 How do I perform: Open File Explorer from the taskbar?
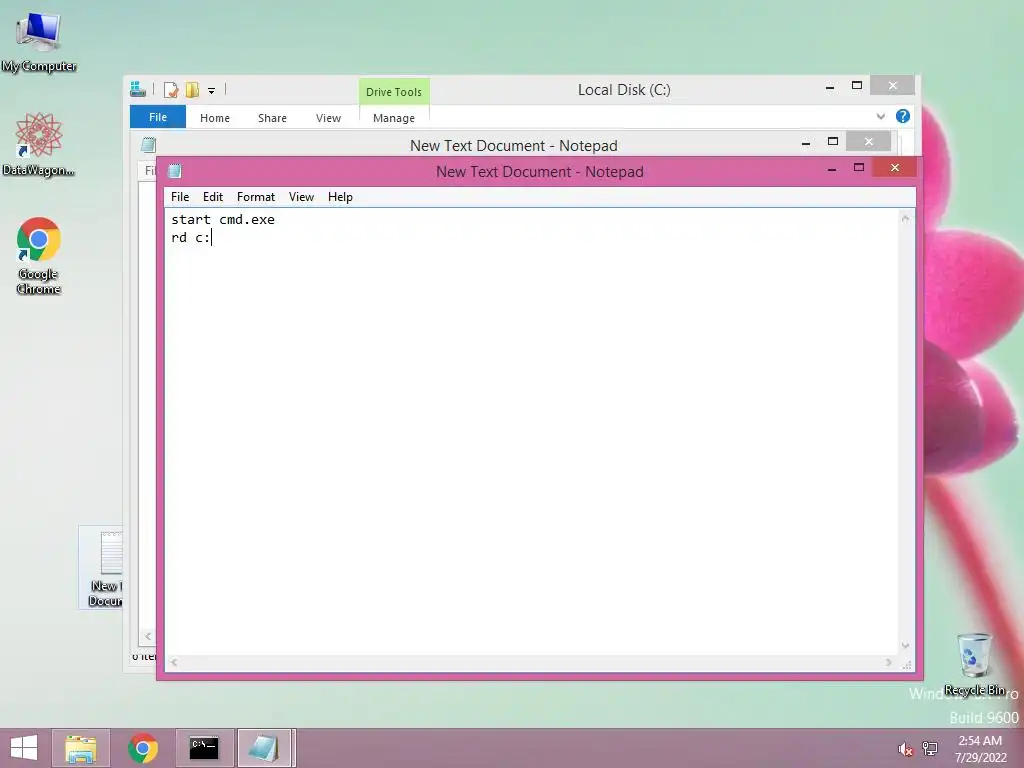[80, 748]
